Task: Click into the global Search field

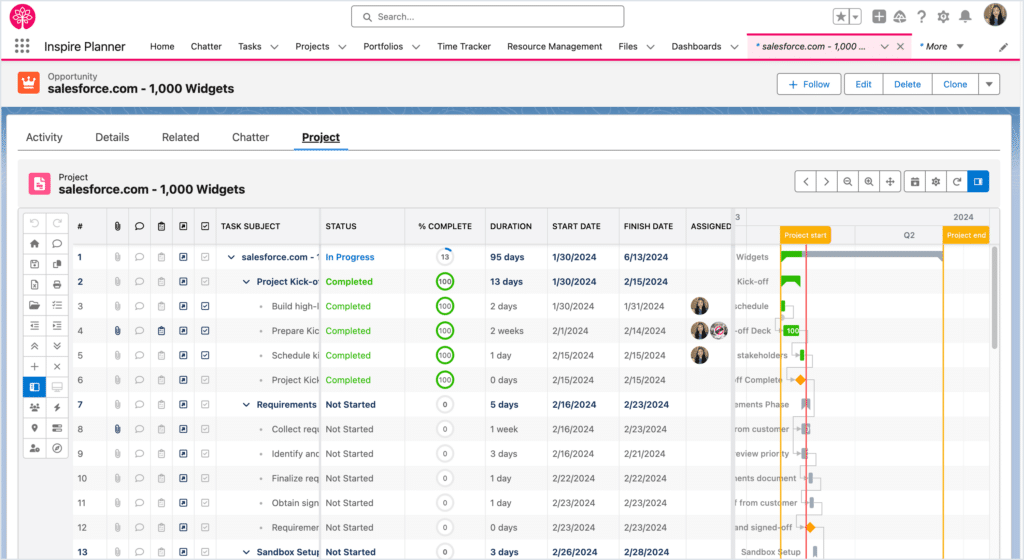Action: coord(487,16)
